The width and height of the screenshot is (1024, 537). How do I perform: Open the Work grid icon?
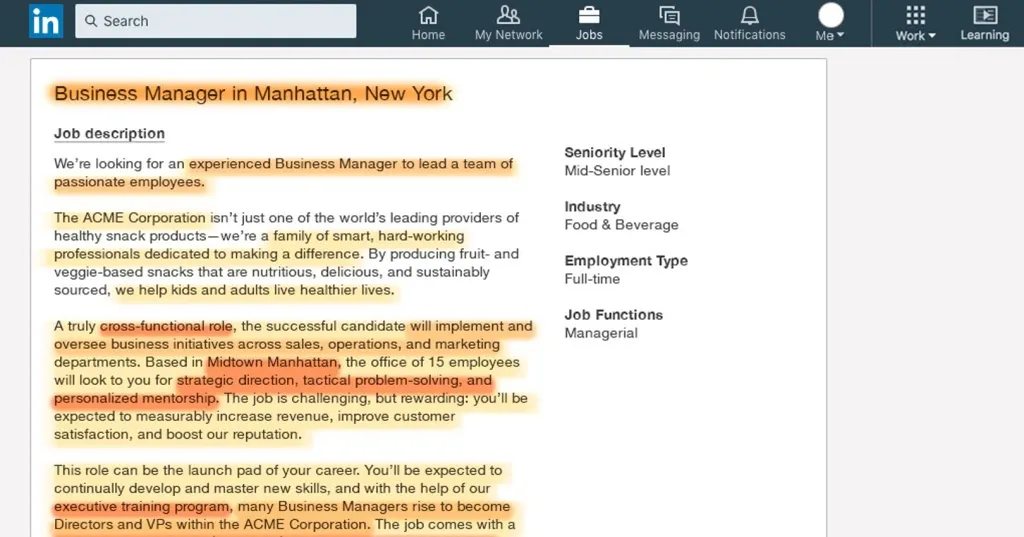pos(916,15)
